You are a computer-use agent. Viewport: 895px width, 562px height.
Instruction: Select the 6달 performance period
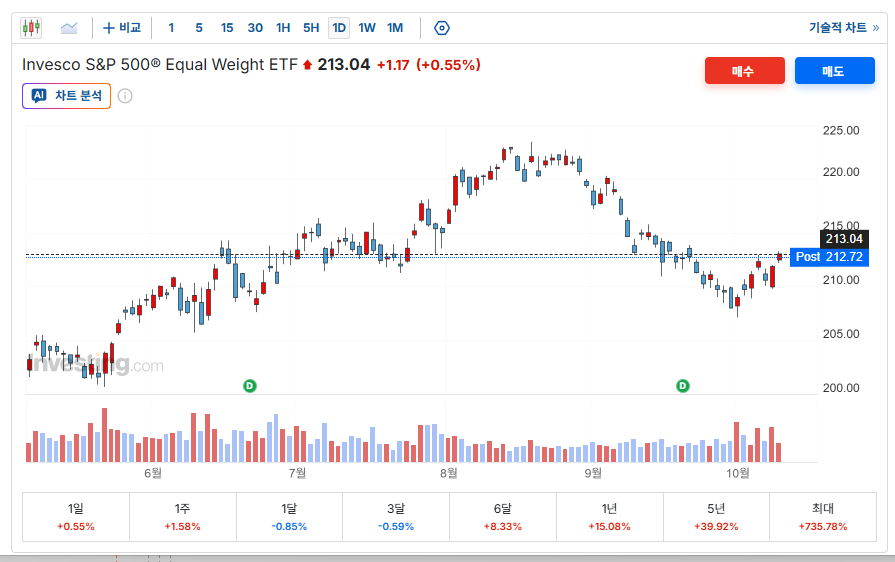[x=503, y=517]
